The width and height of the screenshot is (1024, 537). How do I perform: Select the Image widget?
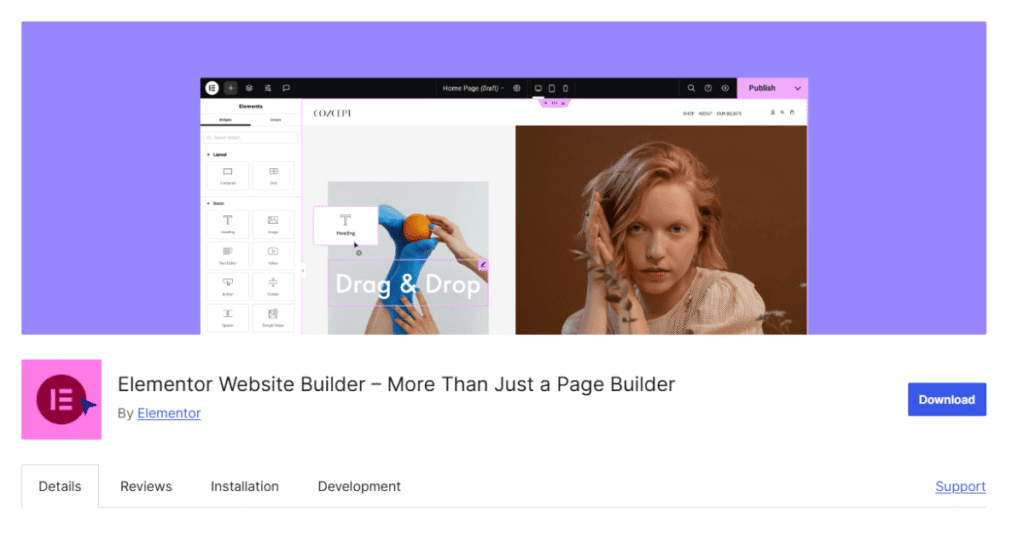(273, 224)
